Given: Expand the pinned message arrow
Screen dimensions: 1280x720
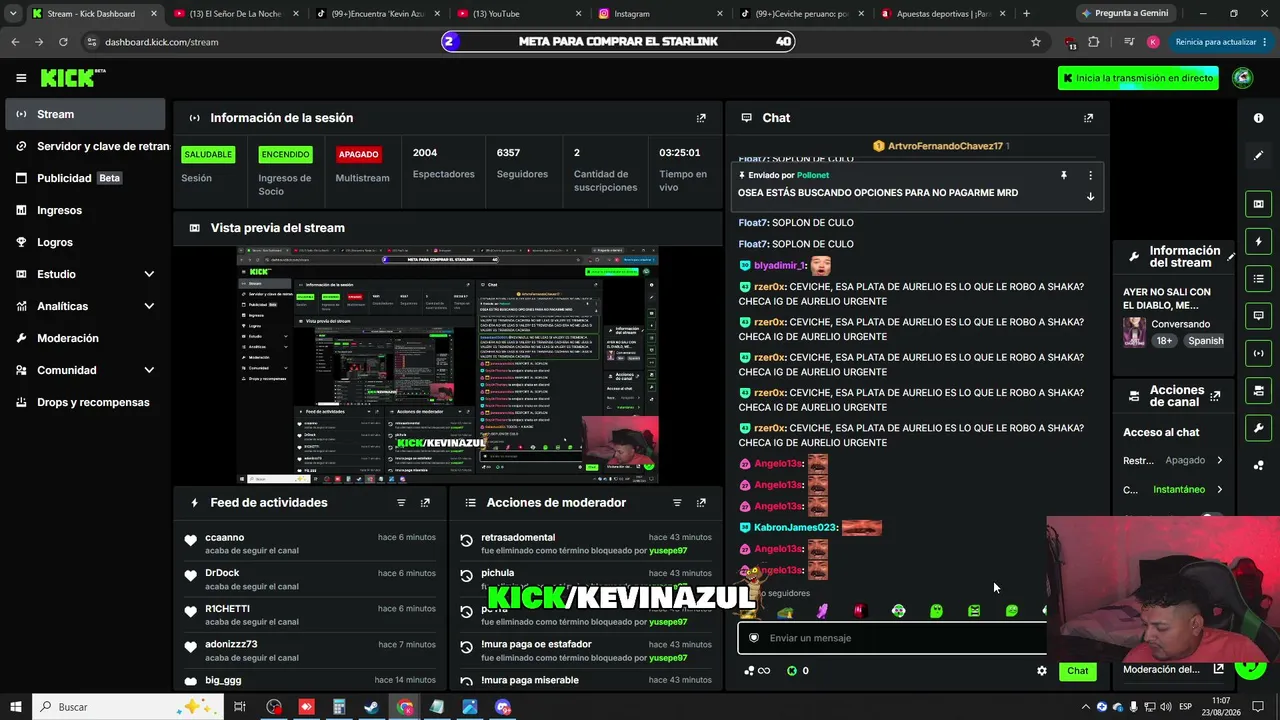Looking at the screenshot, I should pyautogui.click(x=1090, y=197).
